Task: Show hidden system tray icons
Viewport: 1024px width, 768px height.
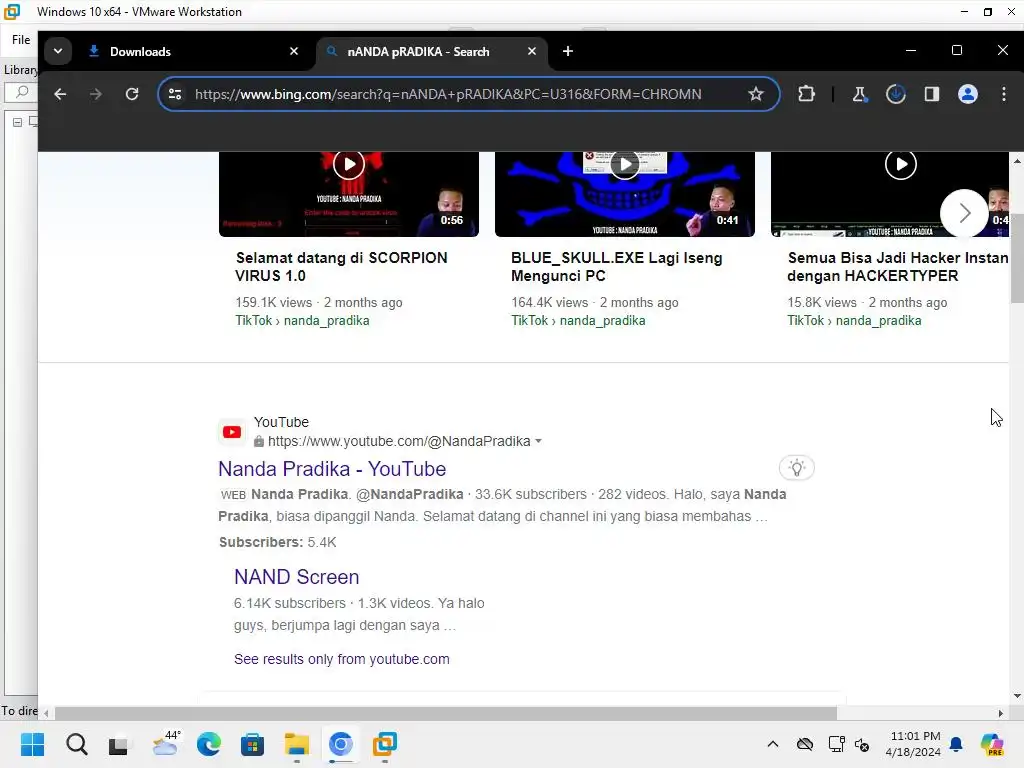Action: 773,744
